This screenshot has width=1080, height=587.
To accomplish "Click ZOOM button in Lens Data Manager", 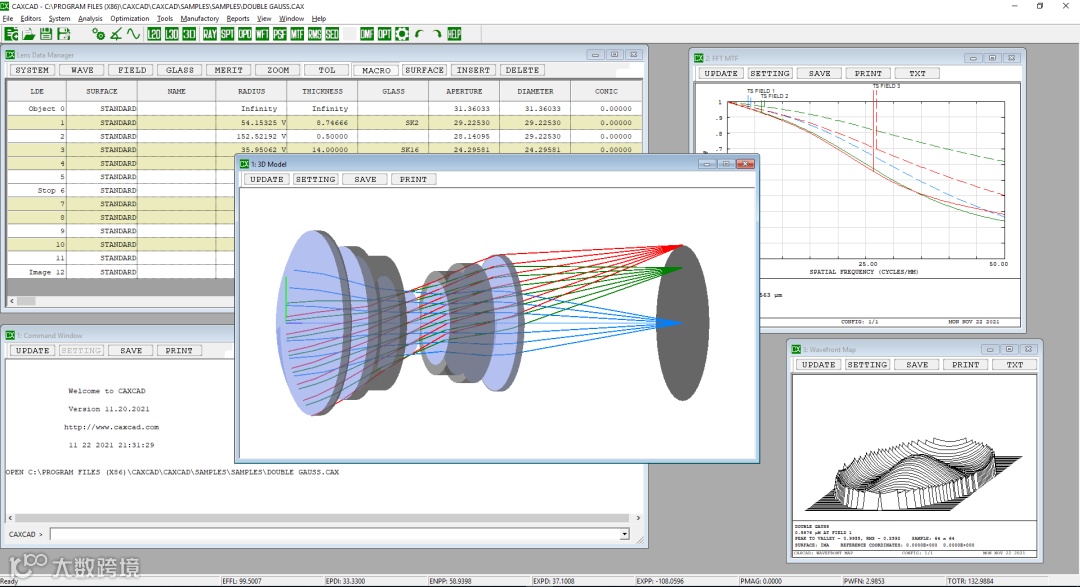I will [x=278, y=70].
